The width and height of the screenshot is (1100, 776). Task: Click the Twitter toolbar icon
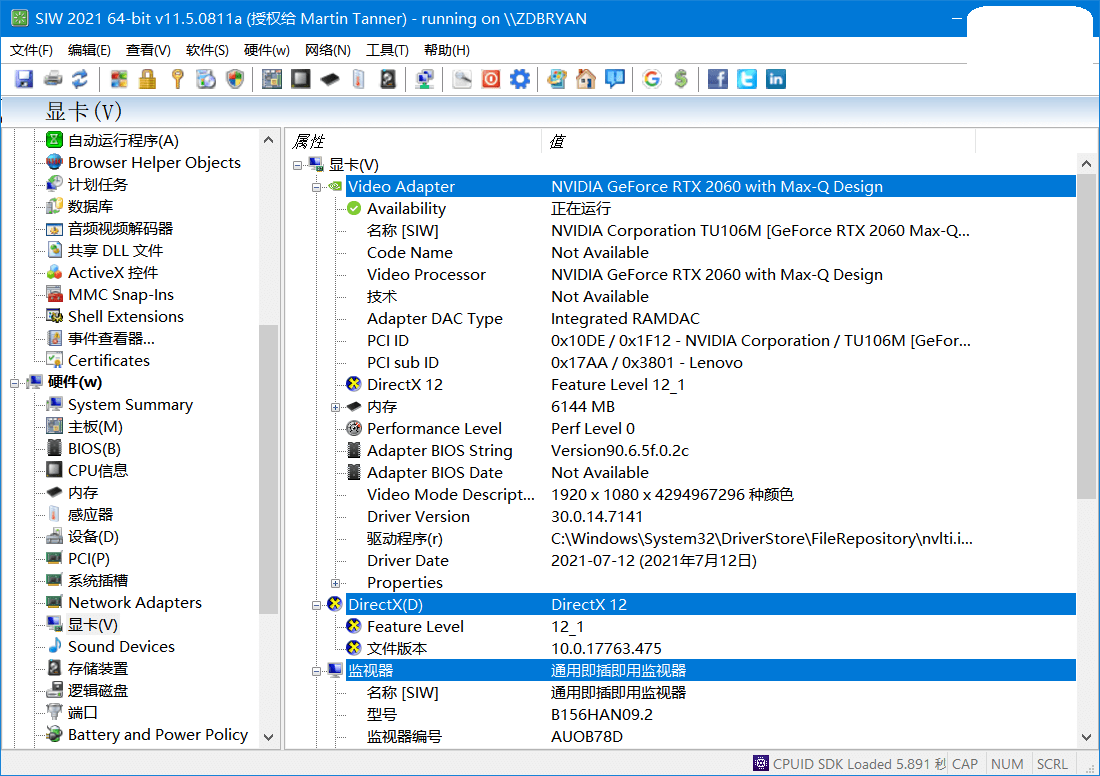[746, 79]
